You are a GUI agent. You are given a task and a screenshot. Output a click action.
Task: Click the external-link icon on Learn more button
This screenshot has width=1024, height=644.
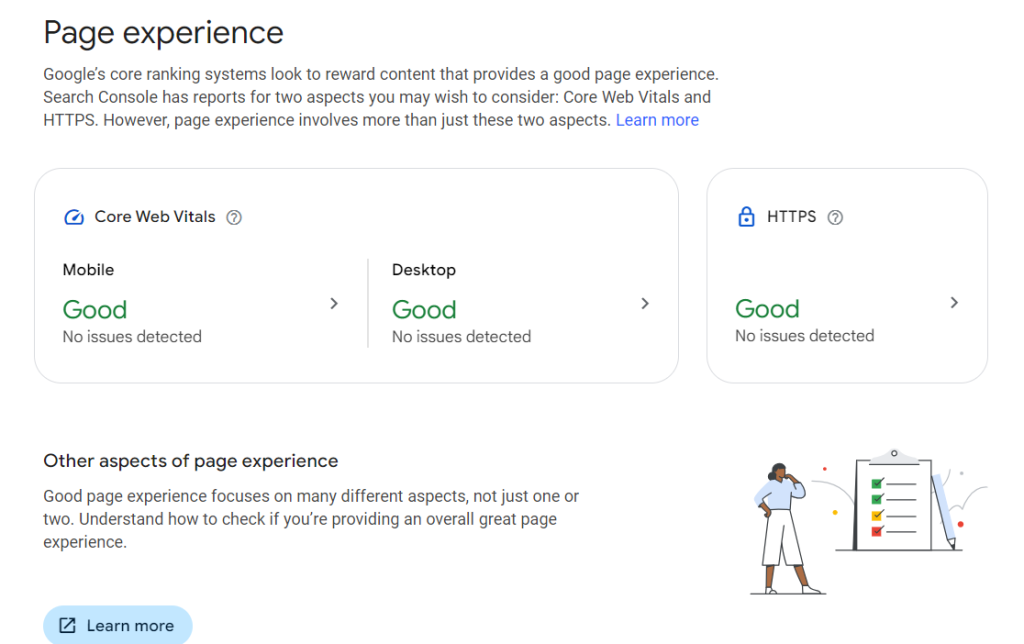pos(68,625)
